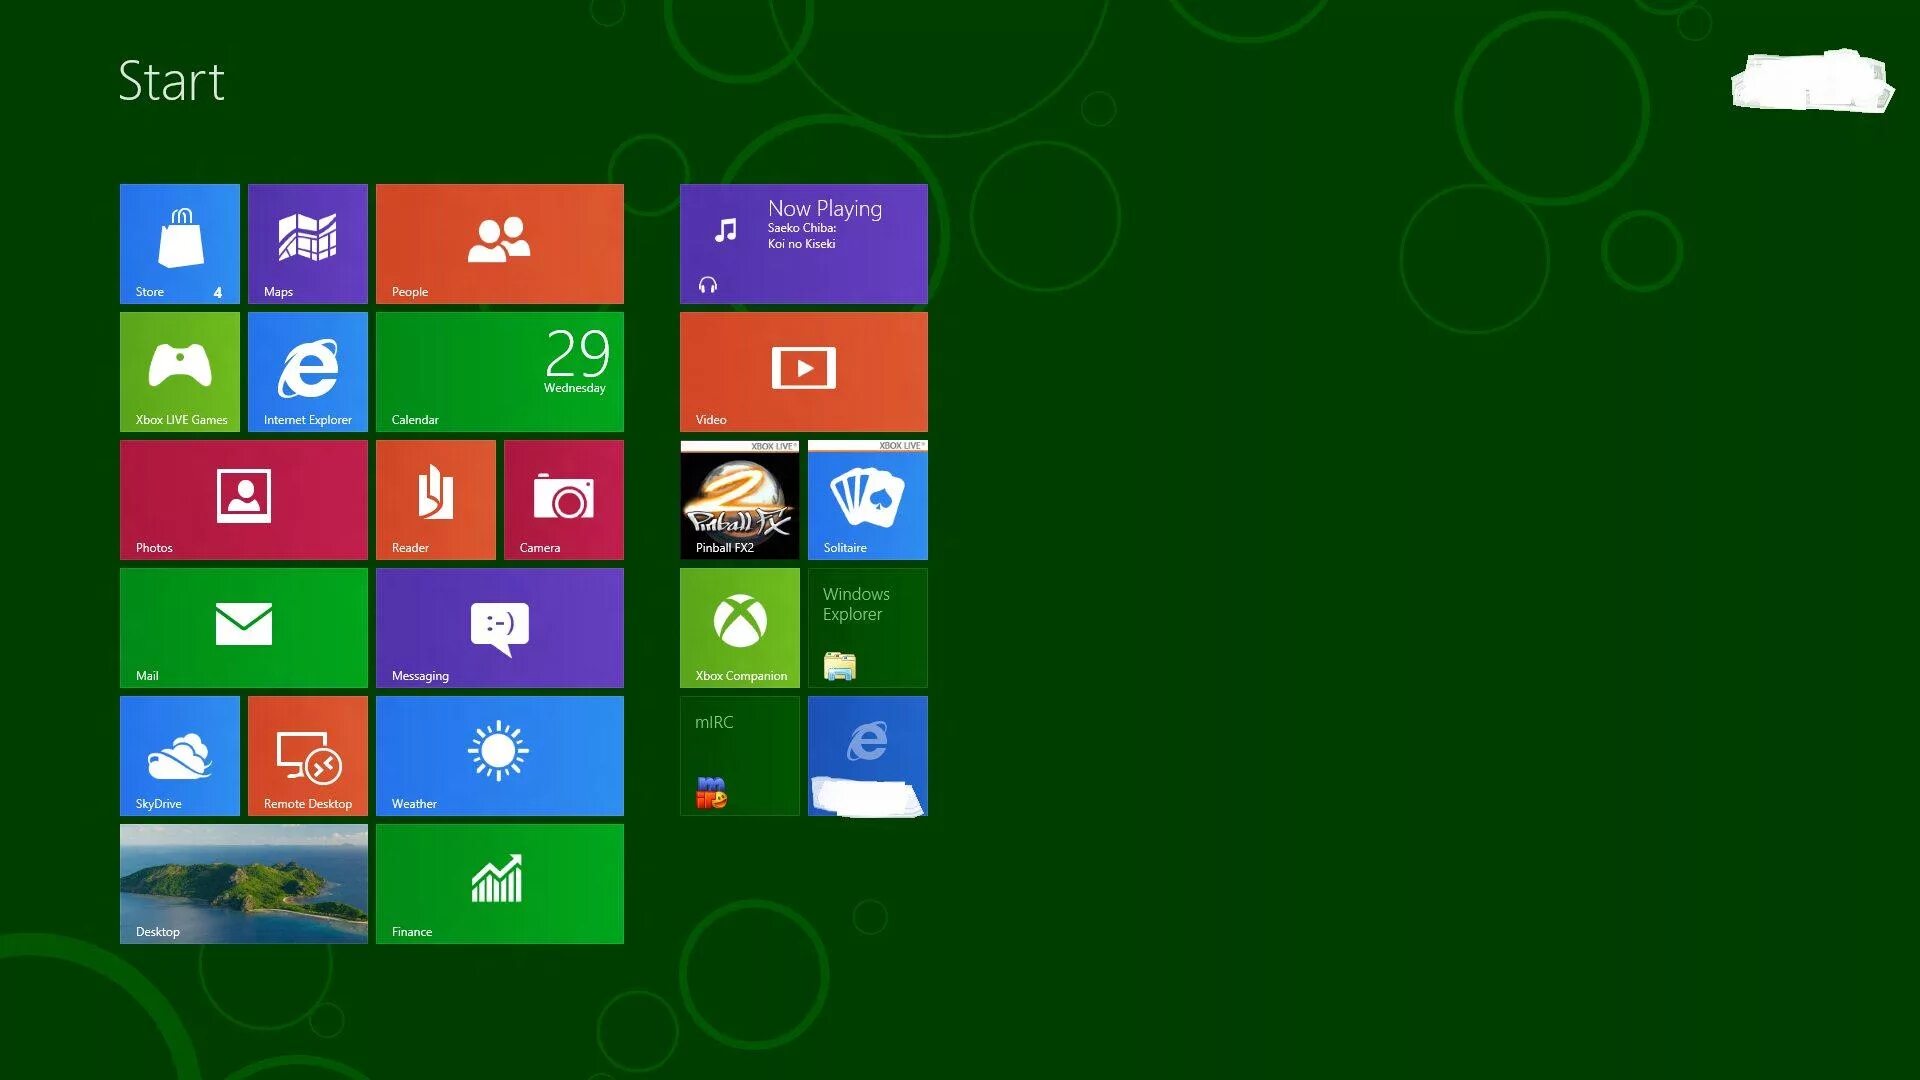This screenshot has height=1080, width=1920.
Task: Open SkyDrive tile
Action: click(180, 755)
